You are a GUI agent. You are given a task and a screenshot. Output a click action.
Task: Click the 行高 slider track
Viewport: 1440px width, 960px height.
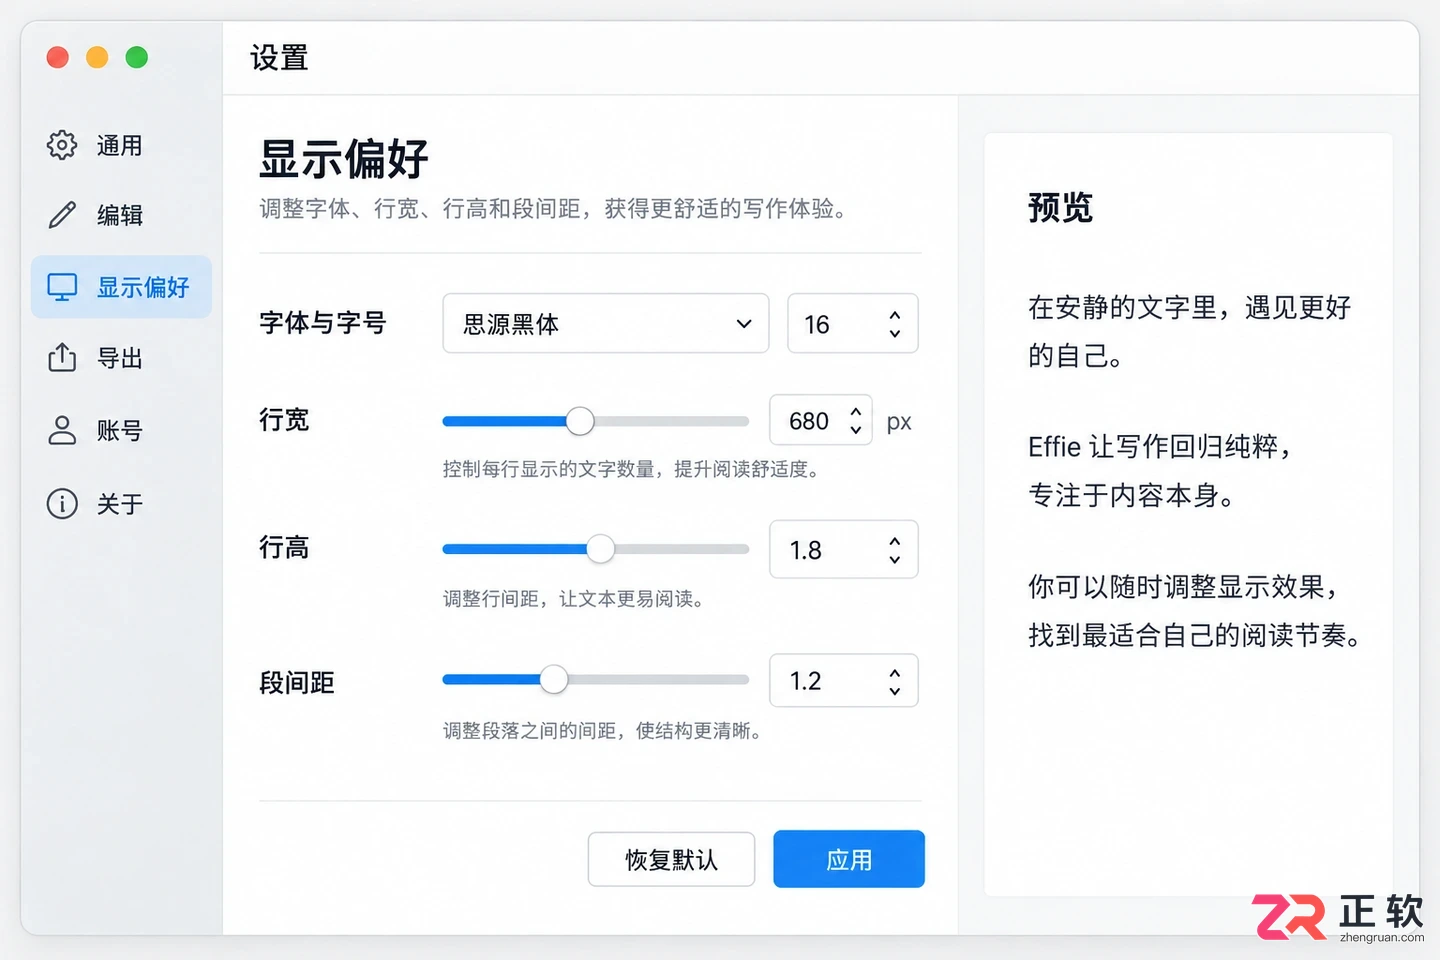(596, 549)
